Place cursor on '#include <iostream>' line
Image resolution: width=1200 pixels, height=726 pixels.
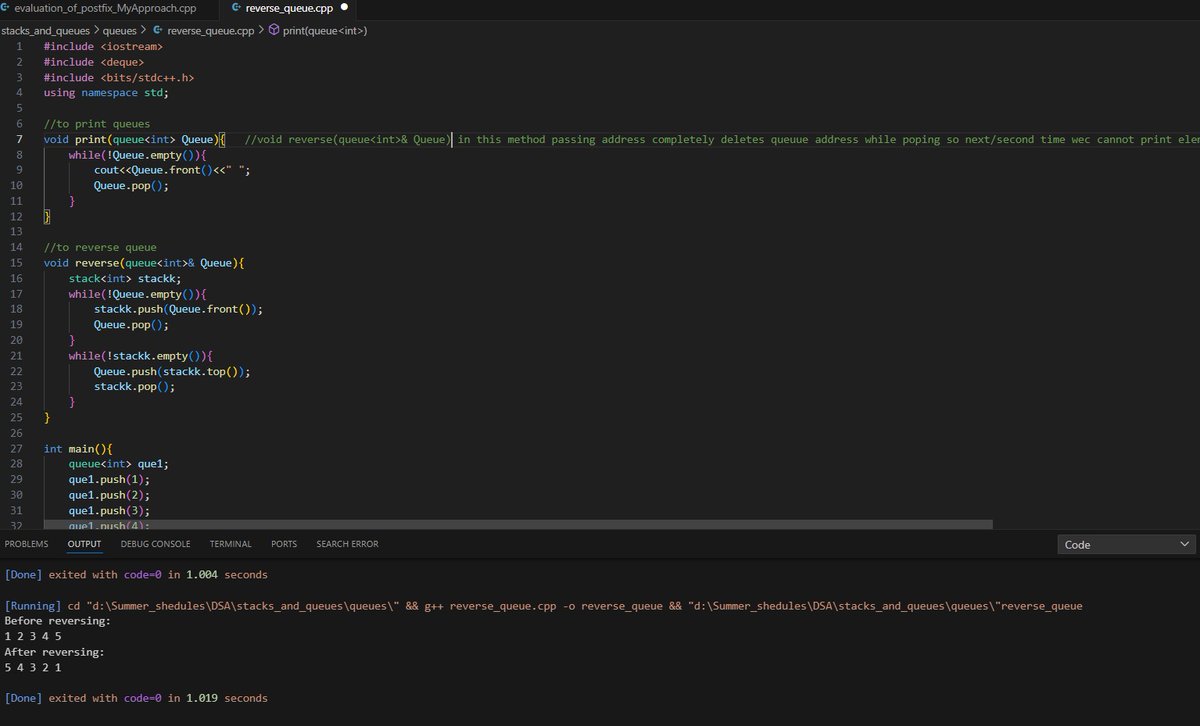tap(103, 46)
